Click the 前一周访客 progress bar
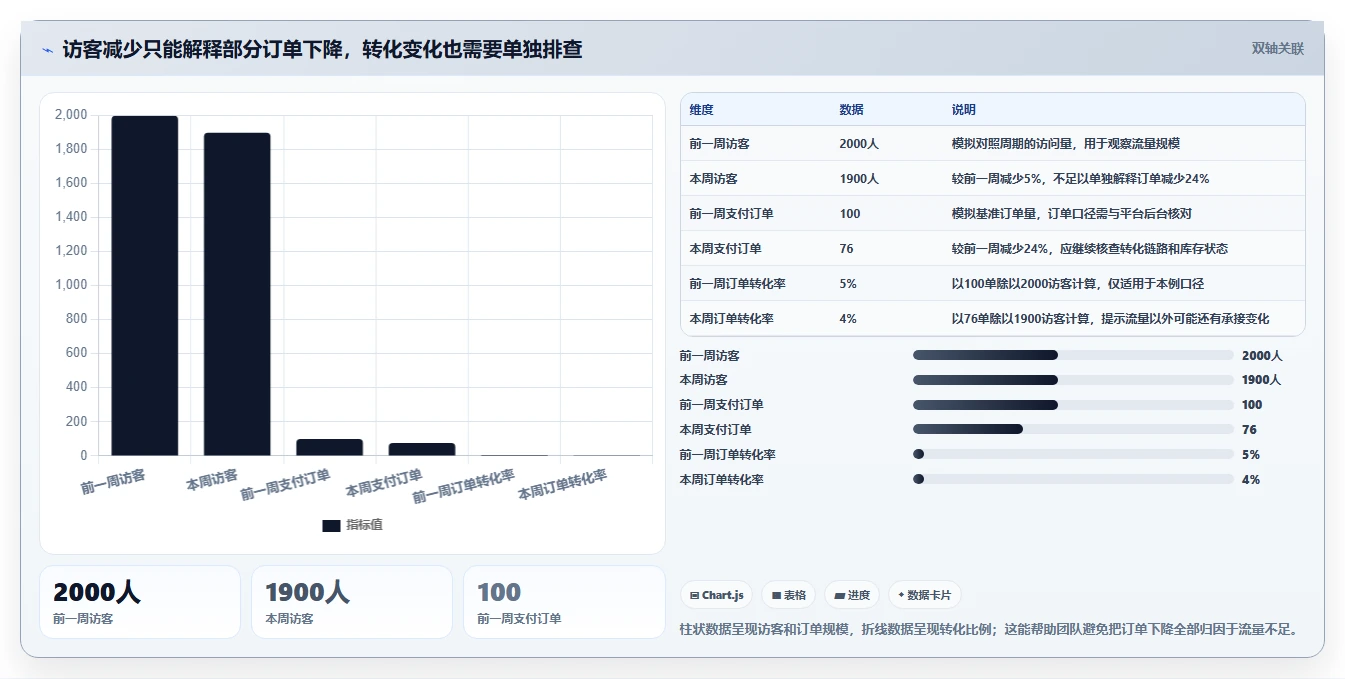Viewport: 1345px width, 679px height. point(1073,355)
